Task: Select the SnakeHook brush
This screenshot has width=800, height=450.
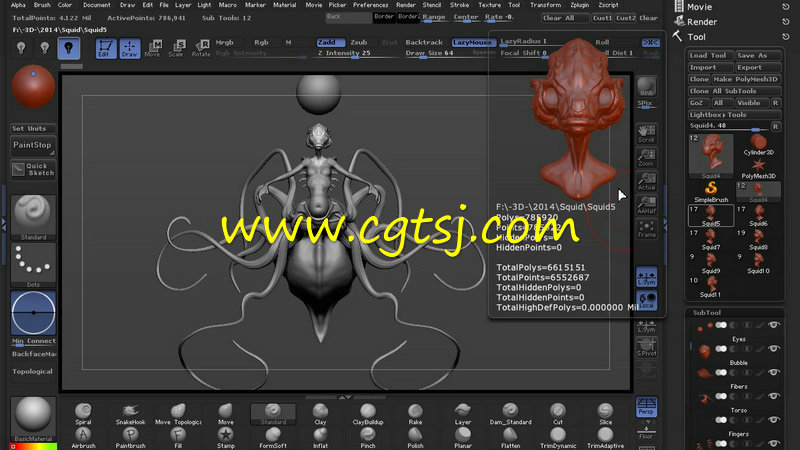Action: (130, 414)
